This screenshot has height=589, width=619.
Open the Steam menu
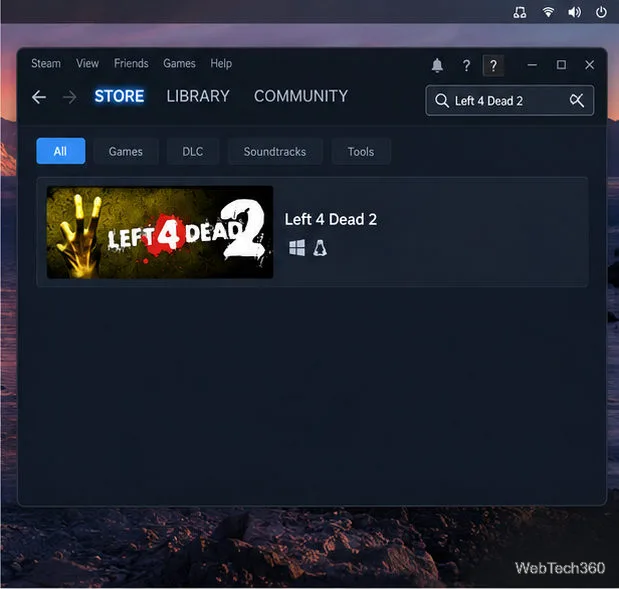coord(46,64)
